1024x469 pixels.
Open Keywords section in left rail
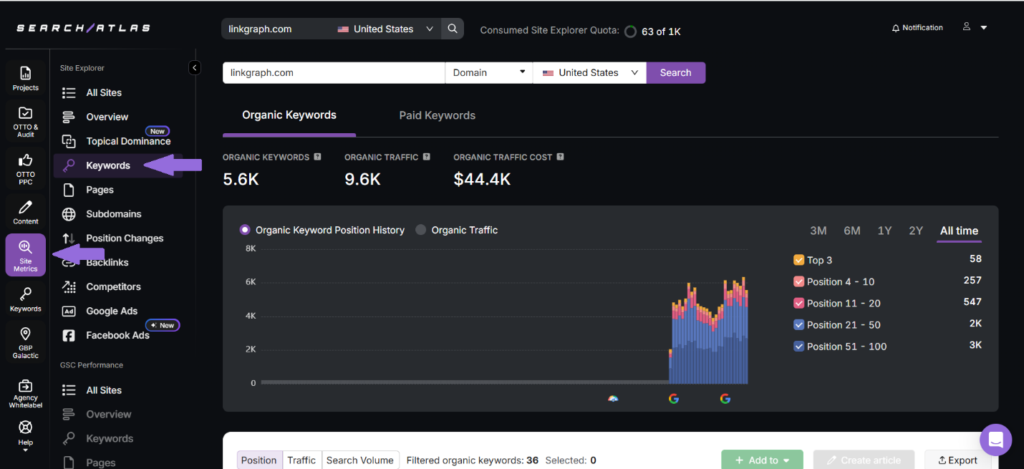(x=25, y=299)
